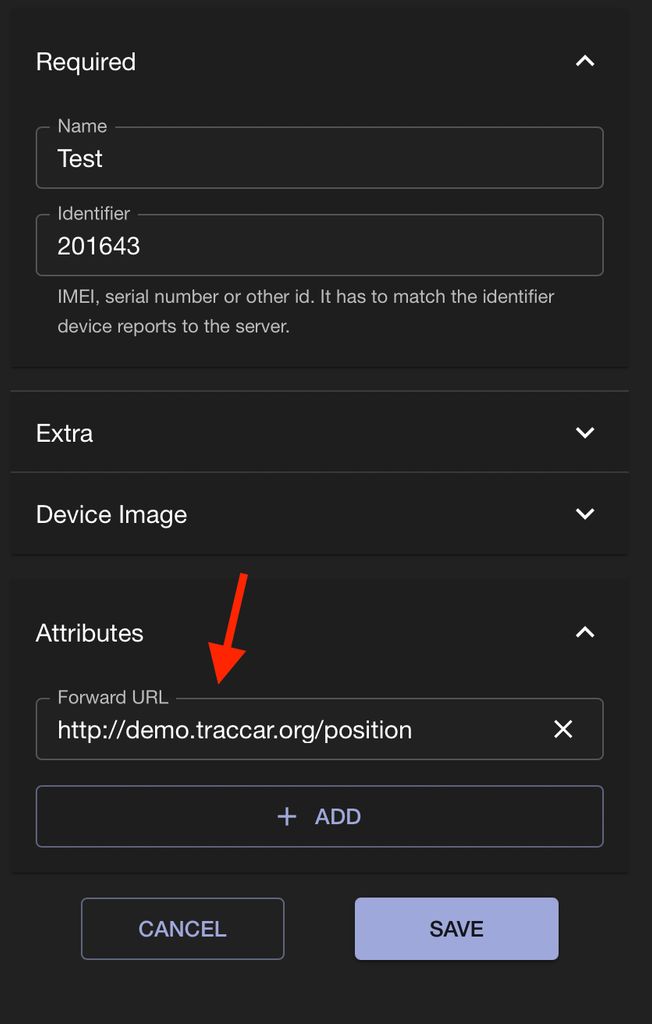This screenshot has width=652, height=1024.
Task: Click the Name field label
Action: click(x=82, y=127)
